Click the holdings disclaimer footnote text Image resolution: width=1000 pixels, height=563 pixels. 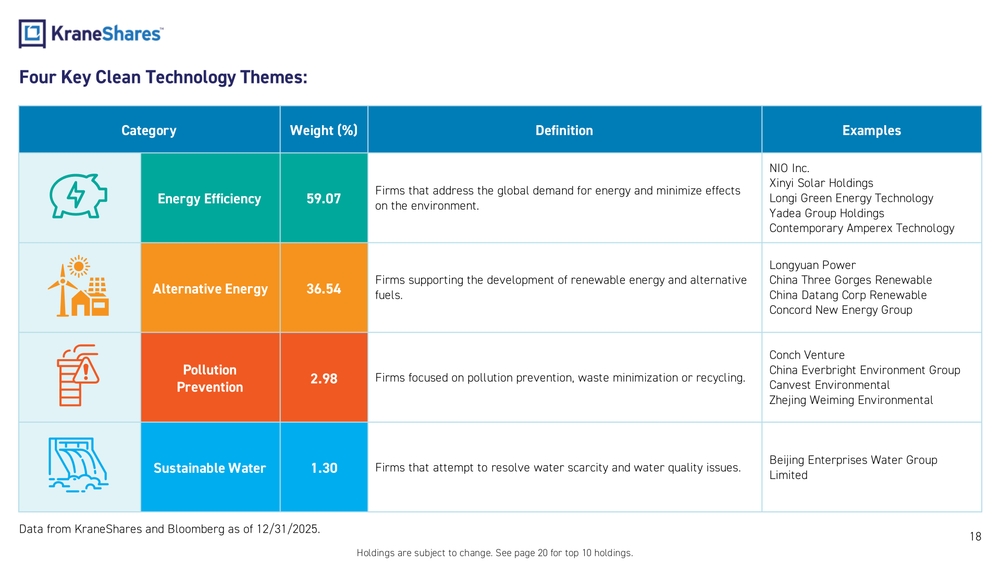click(x=494, y=553)
